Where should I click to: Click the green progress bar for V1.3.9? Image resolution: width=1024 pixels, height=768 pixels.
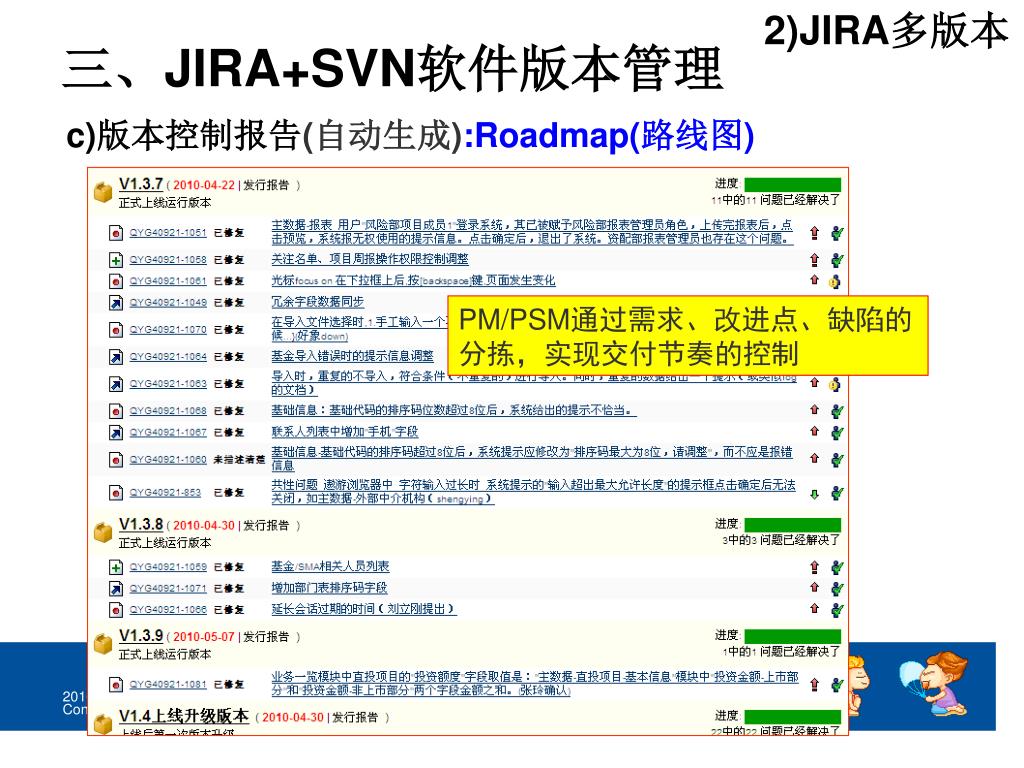[792, 635]
